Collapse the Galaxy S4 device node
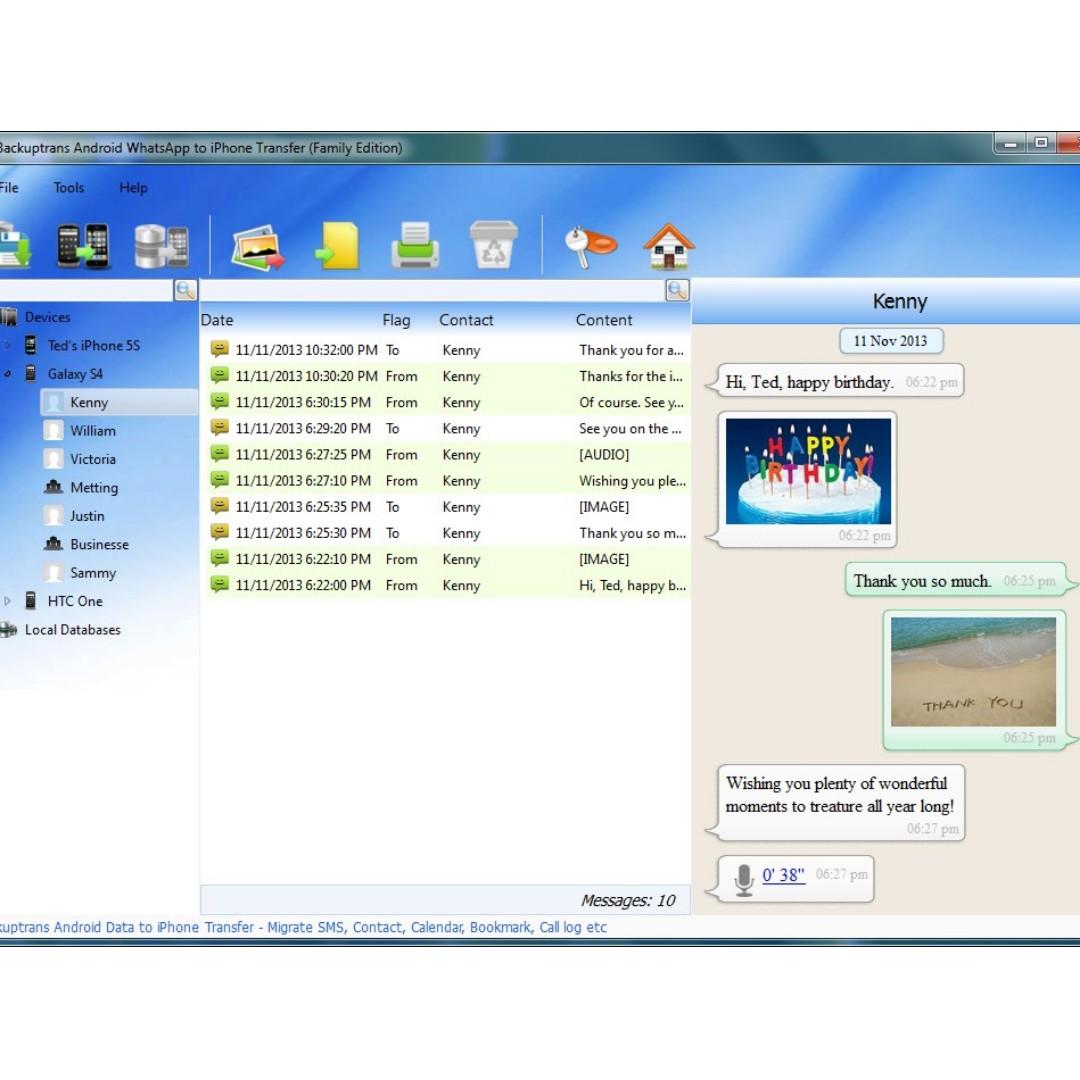 tap(8, 374)
